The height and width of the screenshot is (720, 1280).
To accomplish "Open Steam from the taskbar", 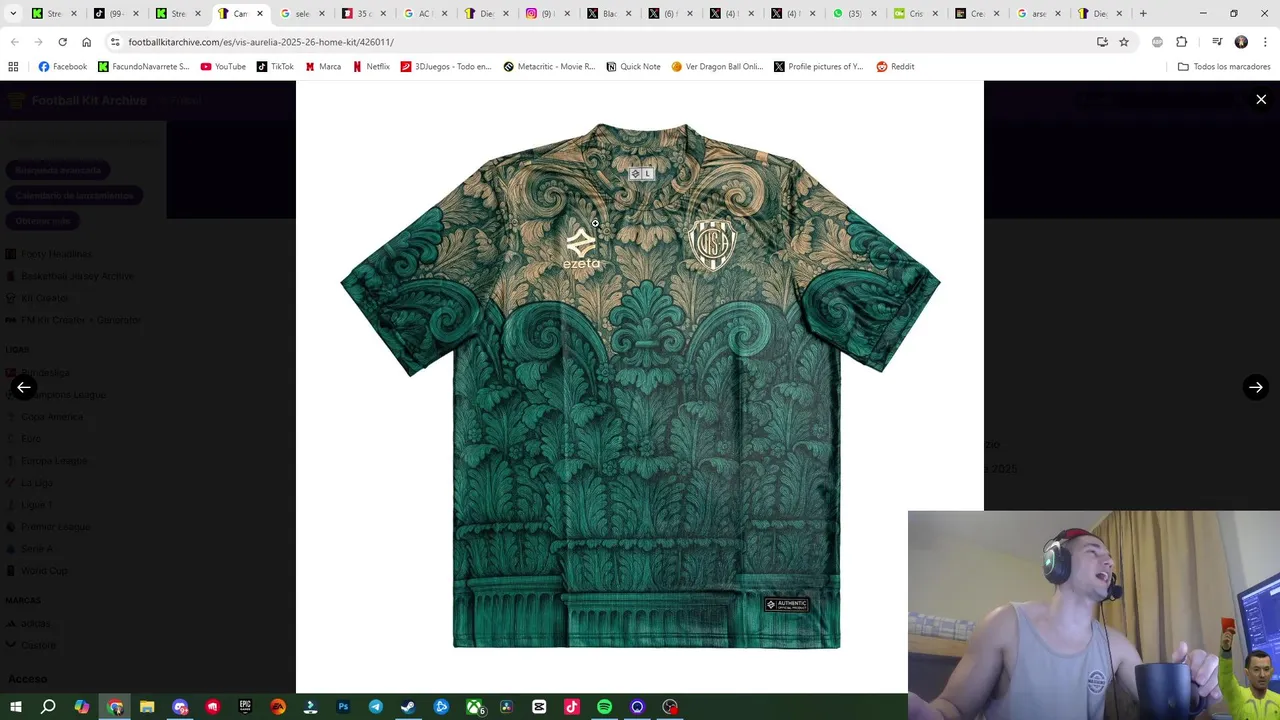I will 408,707.
